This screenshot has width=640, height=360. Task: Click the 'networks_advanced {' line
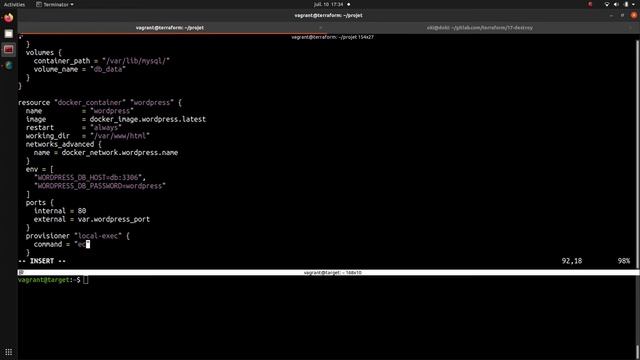pyautogui.click(x=64, y=144)
